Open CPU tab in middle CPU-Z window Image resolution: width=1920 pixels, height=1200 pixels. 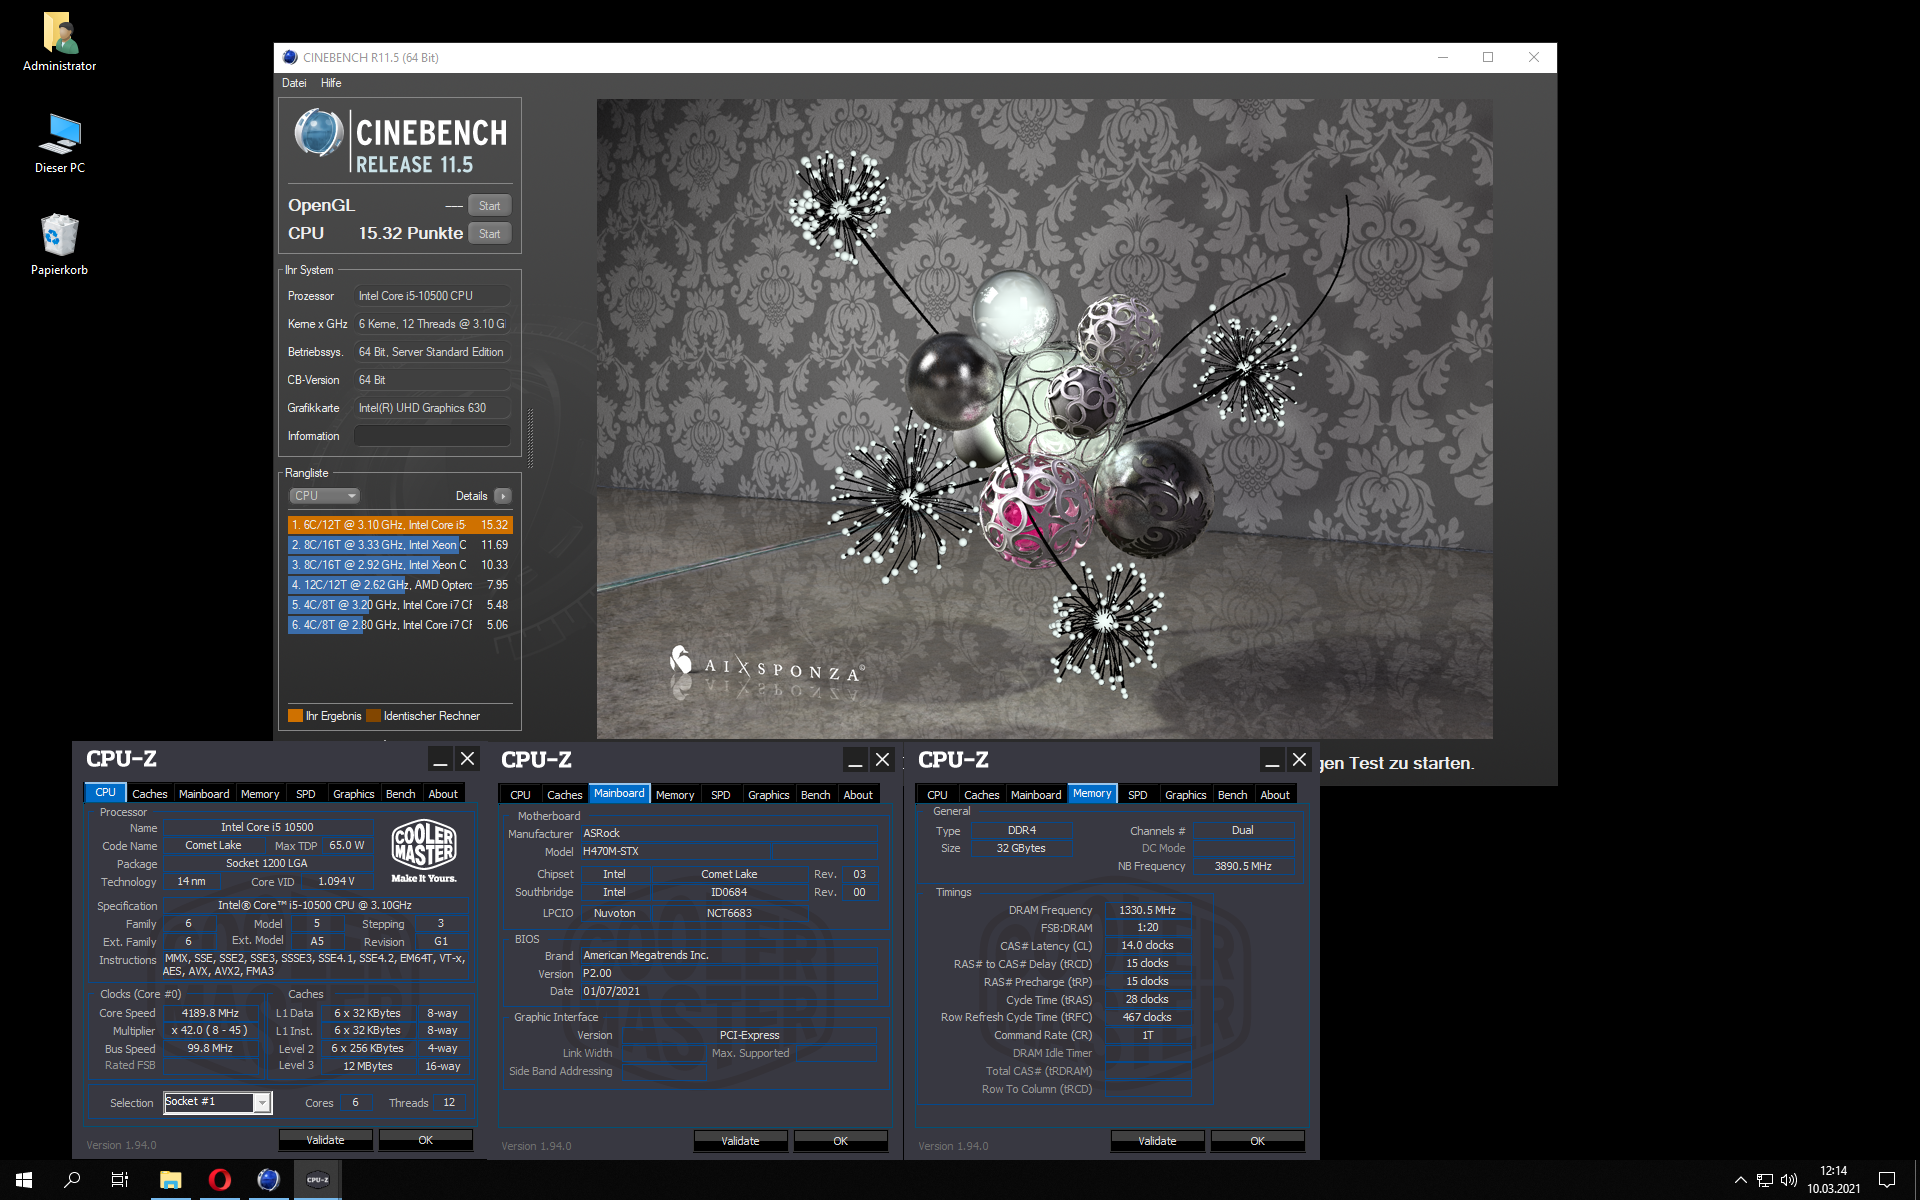tap(520, 795)
